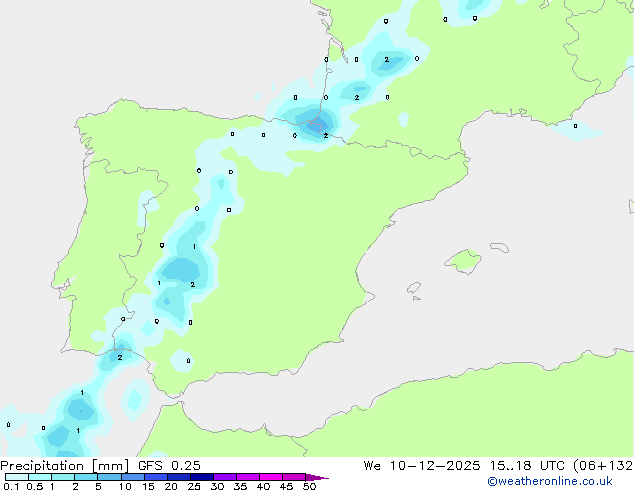Click the 'Precipitation [mm]' title text
Viewport: 634px width, 490px height.
coord(65,466)
